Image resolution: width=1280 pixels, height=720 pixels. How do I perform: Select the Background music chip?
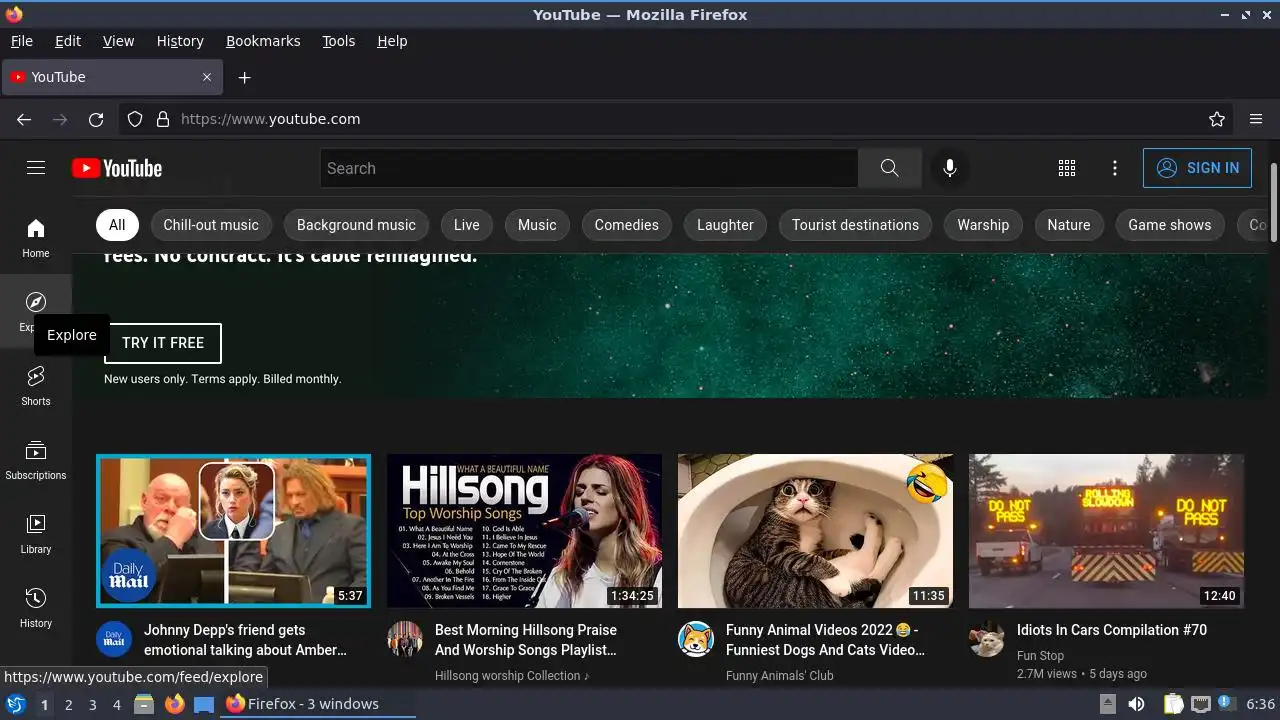pyautogui.click(x=356, y=225)
